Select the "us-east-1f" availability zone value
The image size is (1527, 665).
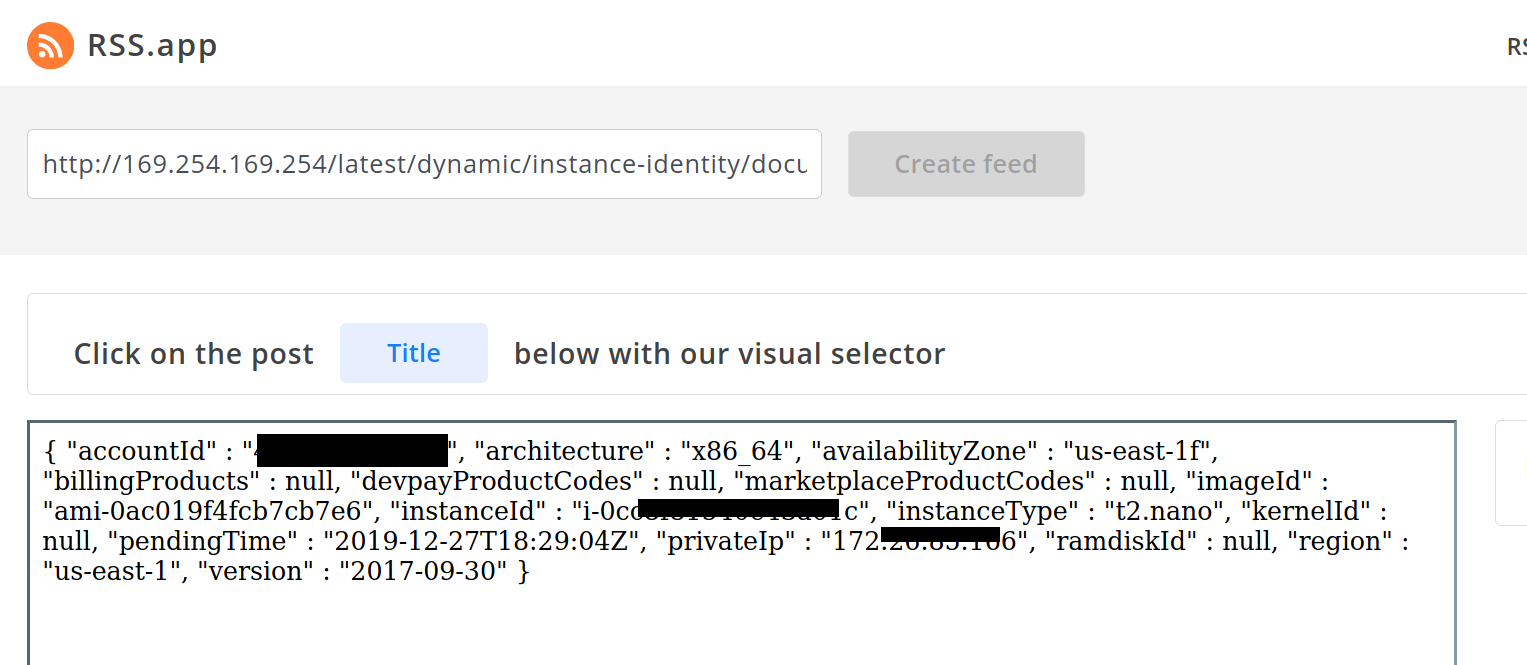pyautogui.click(x=1137, y=451)
